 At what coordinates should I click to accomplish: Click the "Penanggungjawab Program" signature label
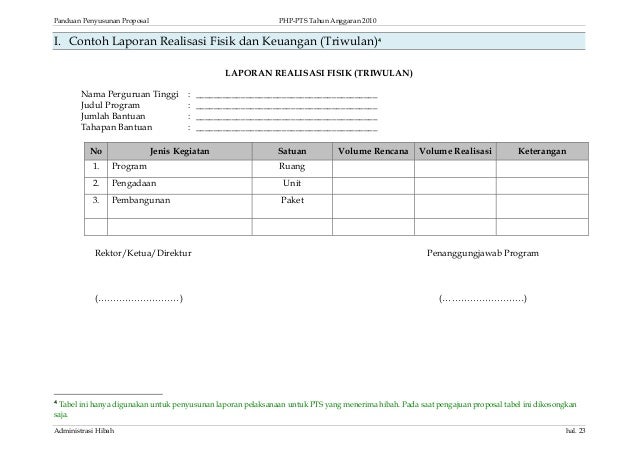(x=483, y=253)
